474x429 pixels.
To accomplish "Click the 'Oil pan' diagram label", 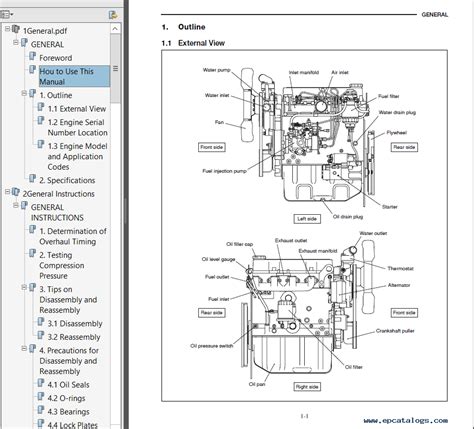I will tap(257, 384).
